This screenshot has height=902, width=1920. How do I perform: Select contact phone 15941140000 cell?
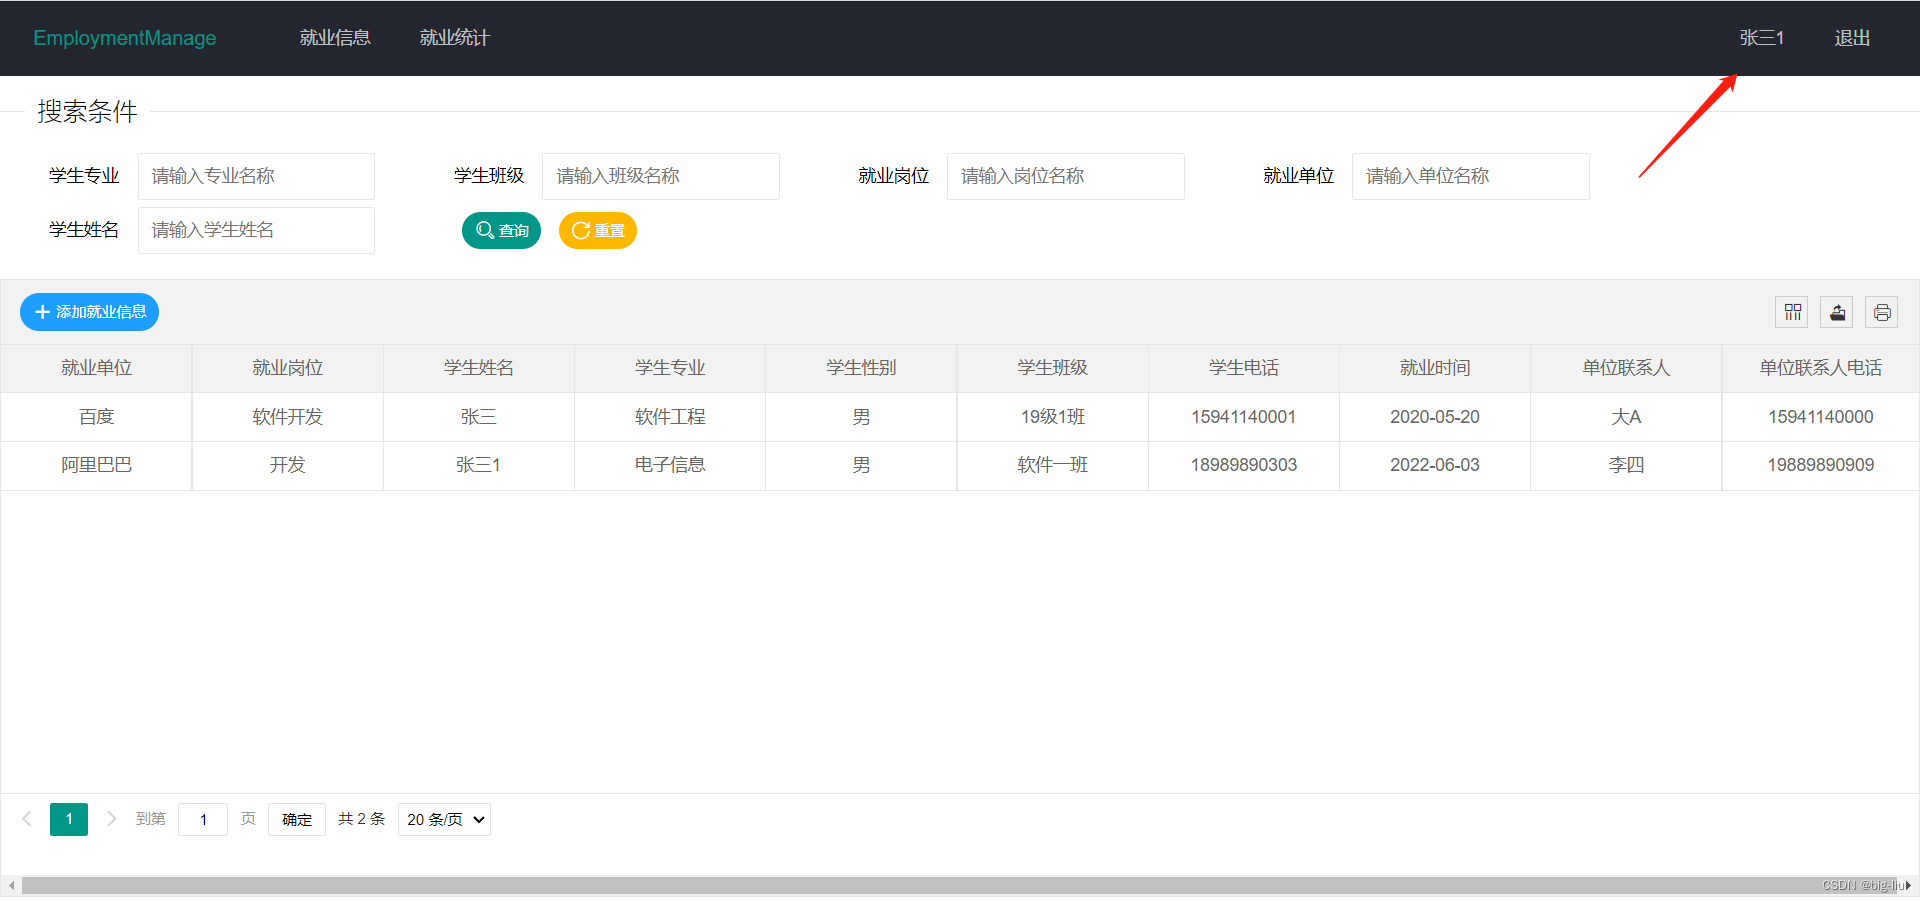click(x=1821, y=417)
